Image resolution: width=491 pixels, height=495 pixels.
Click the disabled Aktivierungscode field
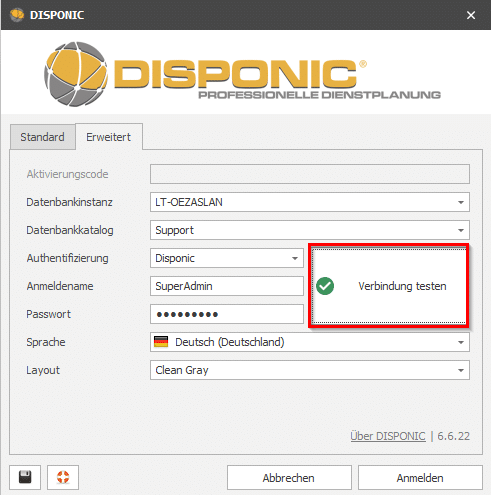point(310,174)
